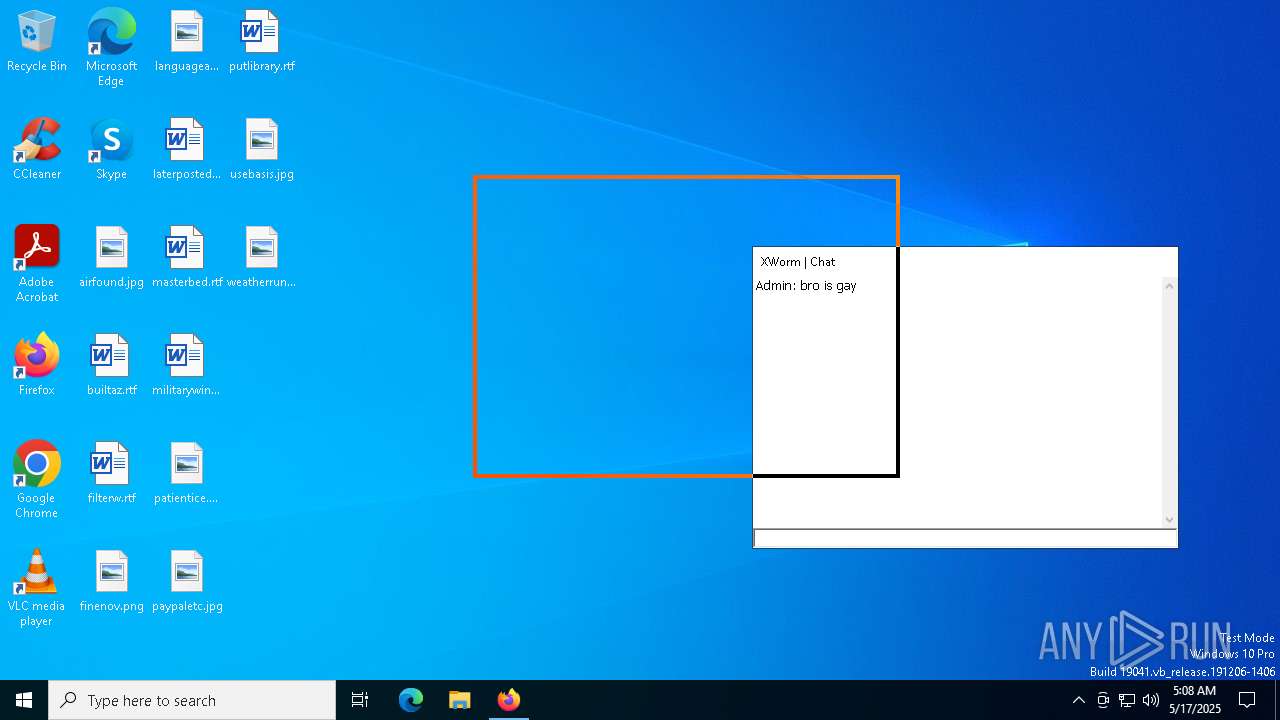The width and height of the screenshot is (1280, 720).
Task: Open the Windows Start menu
Action: click(24, 700)
